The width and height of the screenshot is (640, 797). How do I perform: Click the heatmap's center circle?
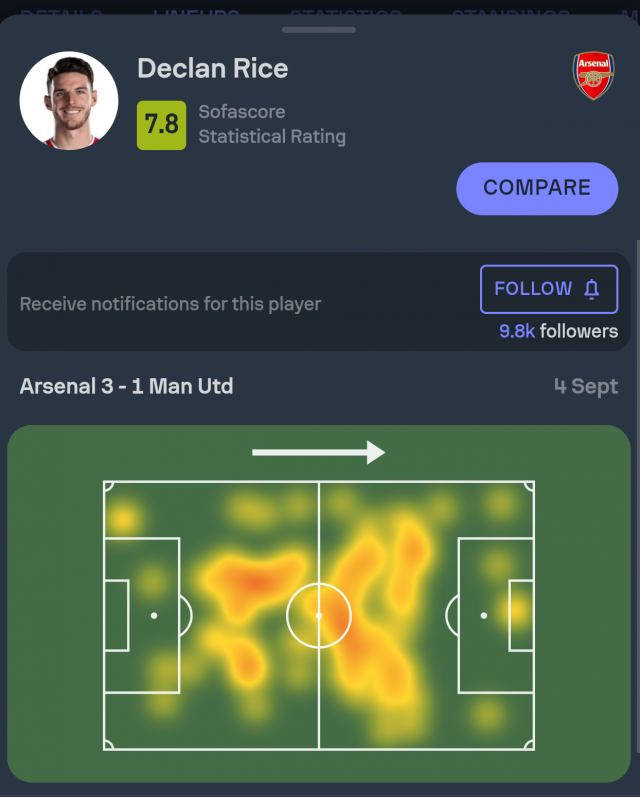tap(319, 615)
